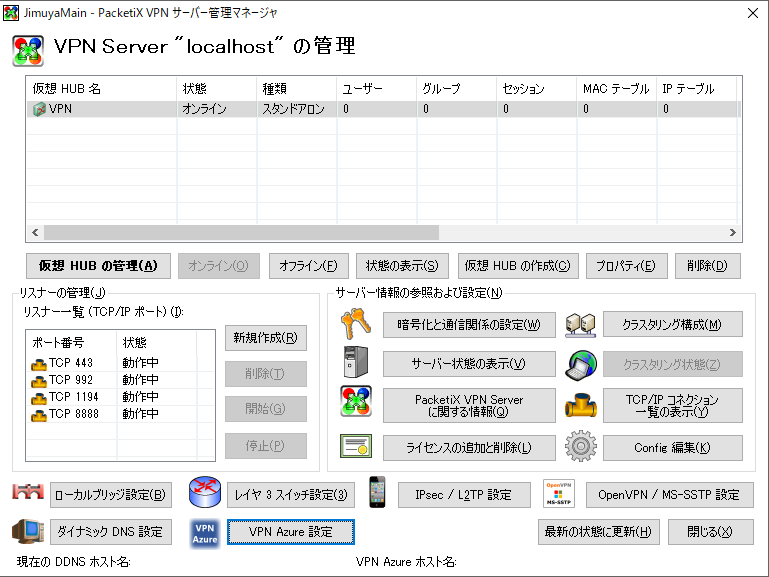Click the OpenVPN MS-SSTP icon

tap(559, 494)
